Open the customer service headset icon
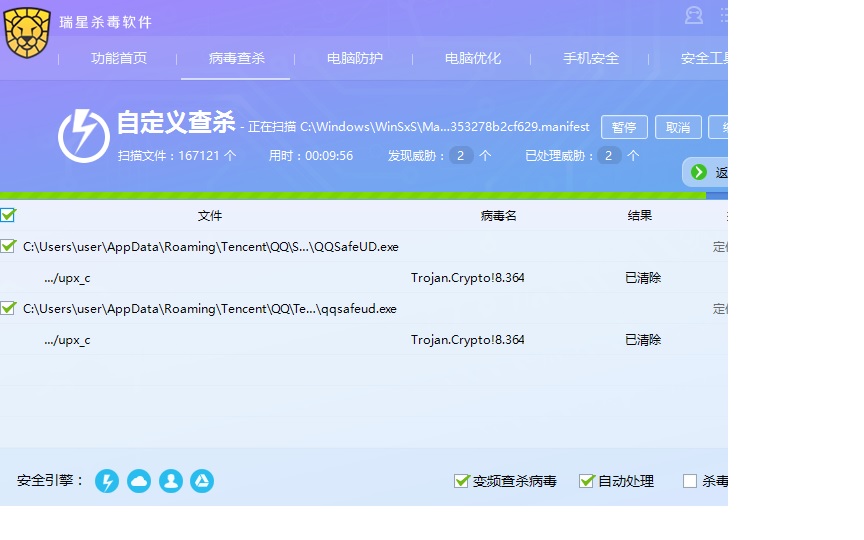The width and height of the screenshot is (864, 540). [x=694, y=15]
